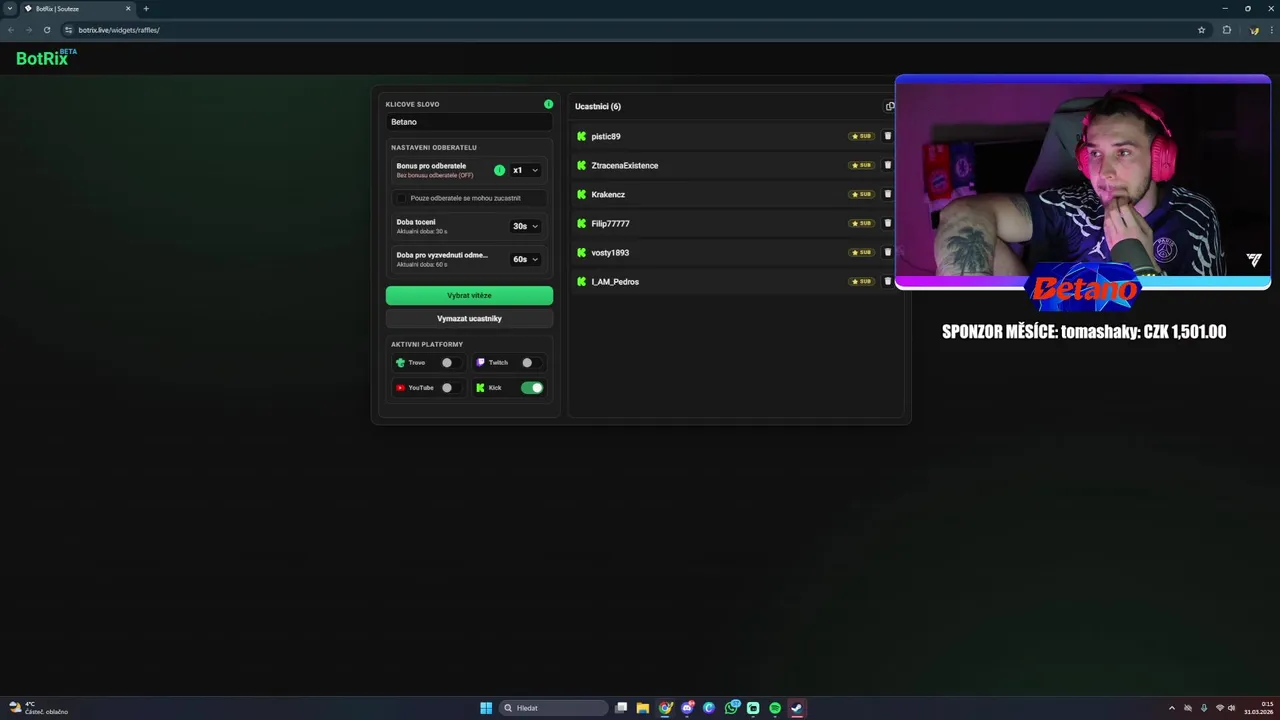
Task: Click participant name Filip77777
Action: point(610,223)
